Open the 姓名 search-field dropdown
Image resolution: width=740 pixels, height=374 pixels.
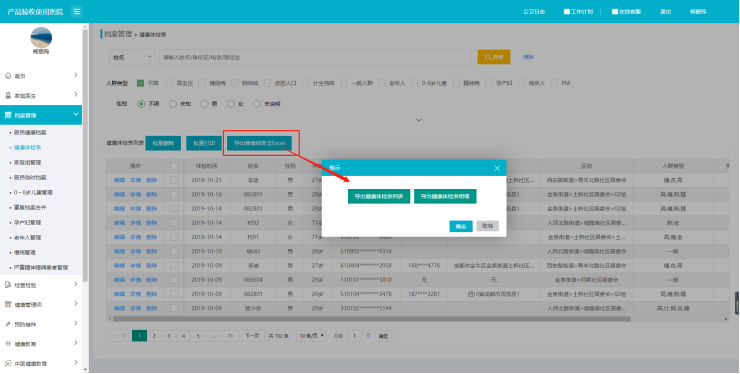pos(132,57)
